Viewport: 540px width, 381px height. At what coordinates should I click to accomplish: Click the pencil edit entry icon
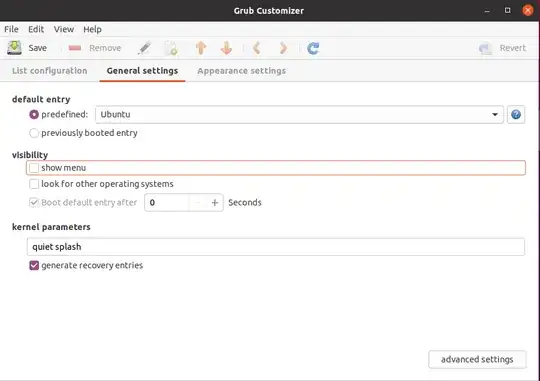tap(145, 48)
